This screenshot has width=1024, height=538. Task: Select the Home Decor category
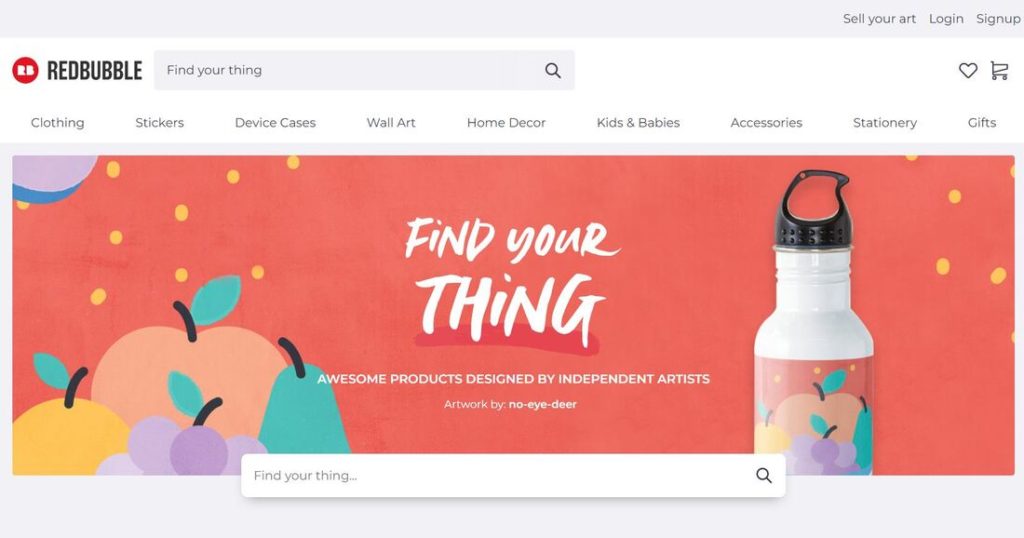[x=506, y=123]
